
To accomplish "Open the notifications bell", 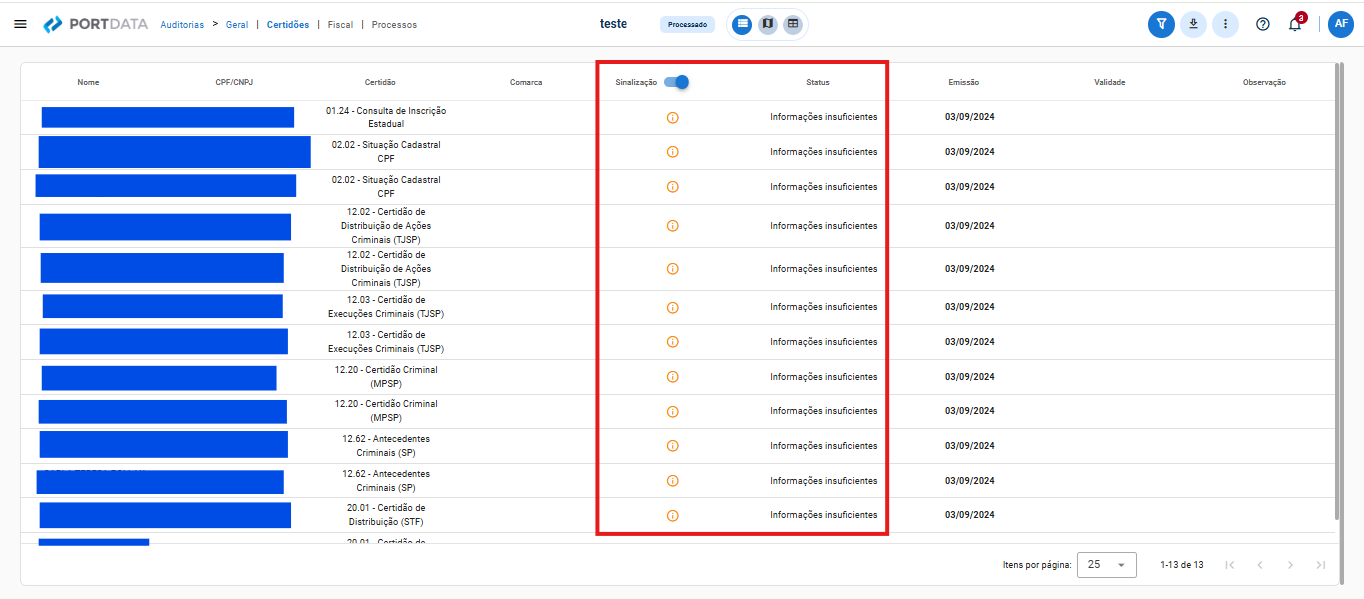I will 1296,23.
